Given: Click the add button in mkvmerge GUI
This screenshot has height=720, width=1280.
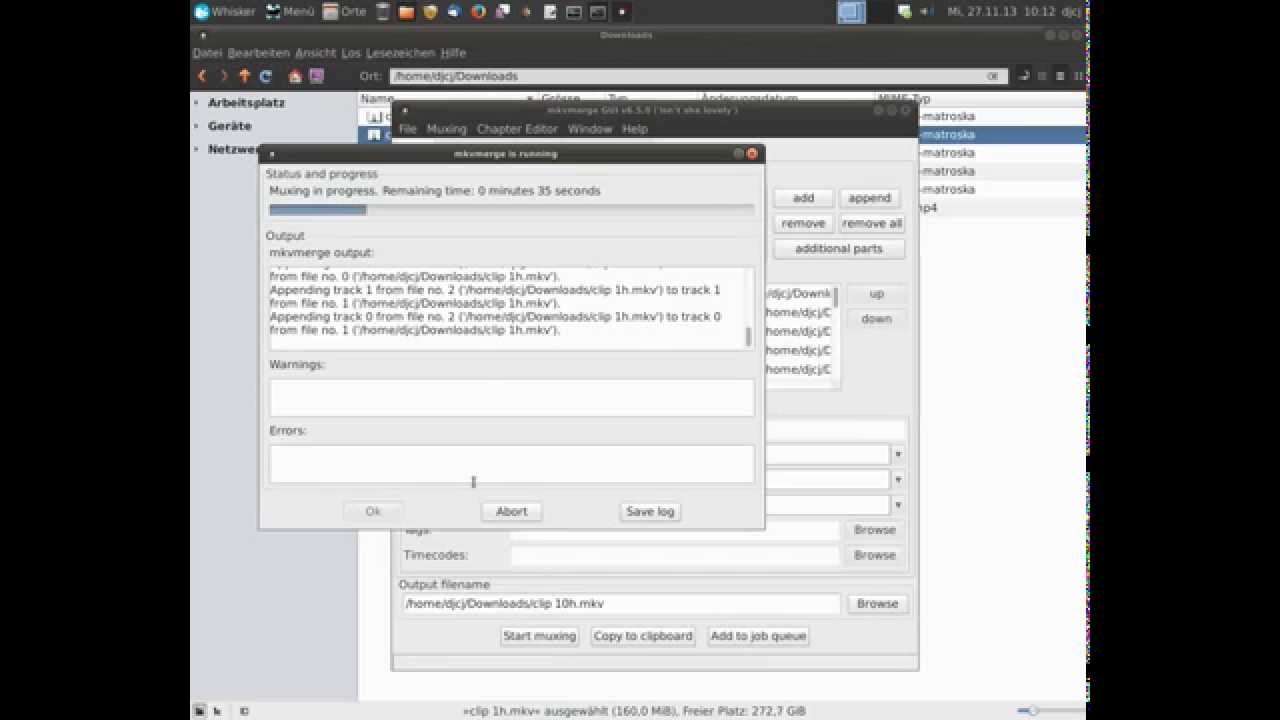Looking at the screenshot, I should point(804,198).
